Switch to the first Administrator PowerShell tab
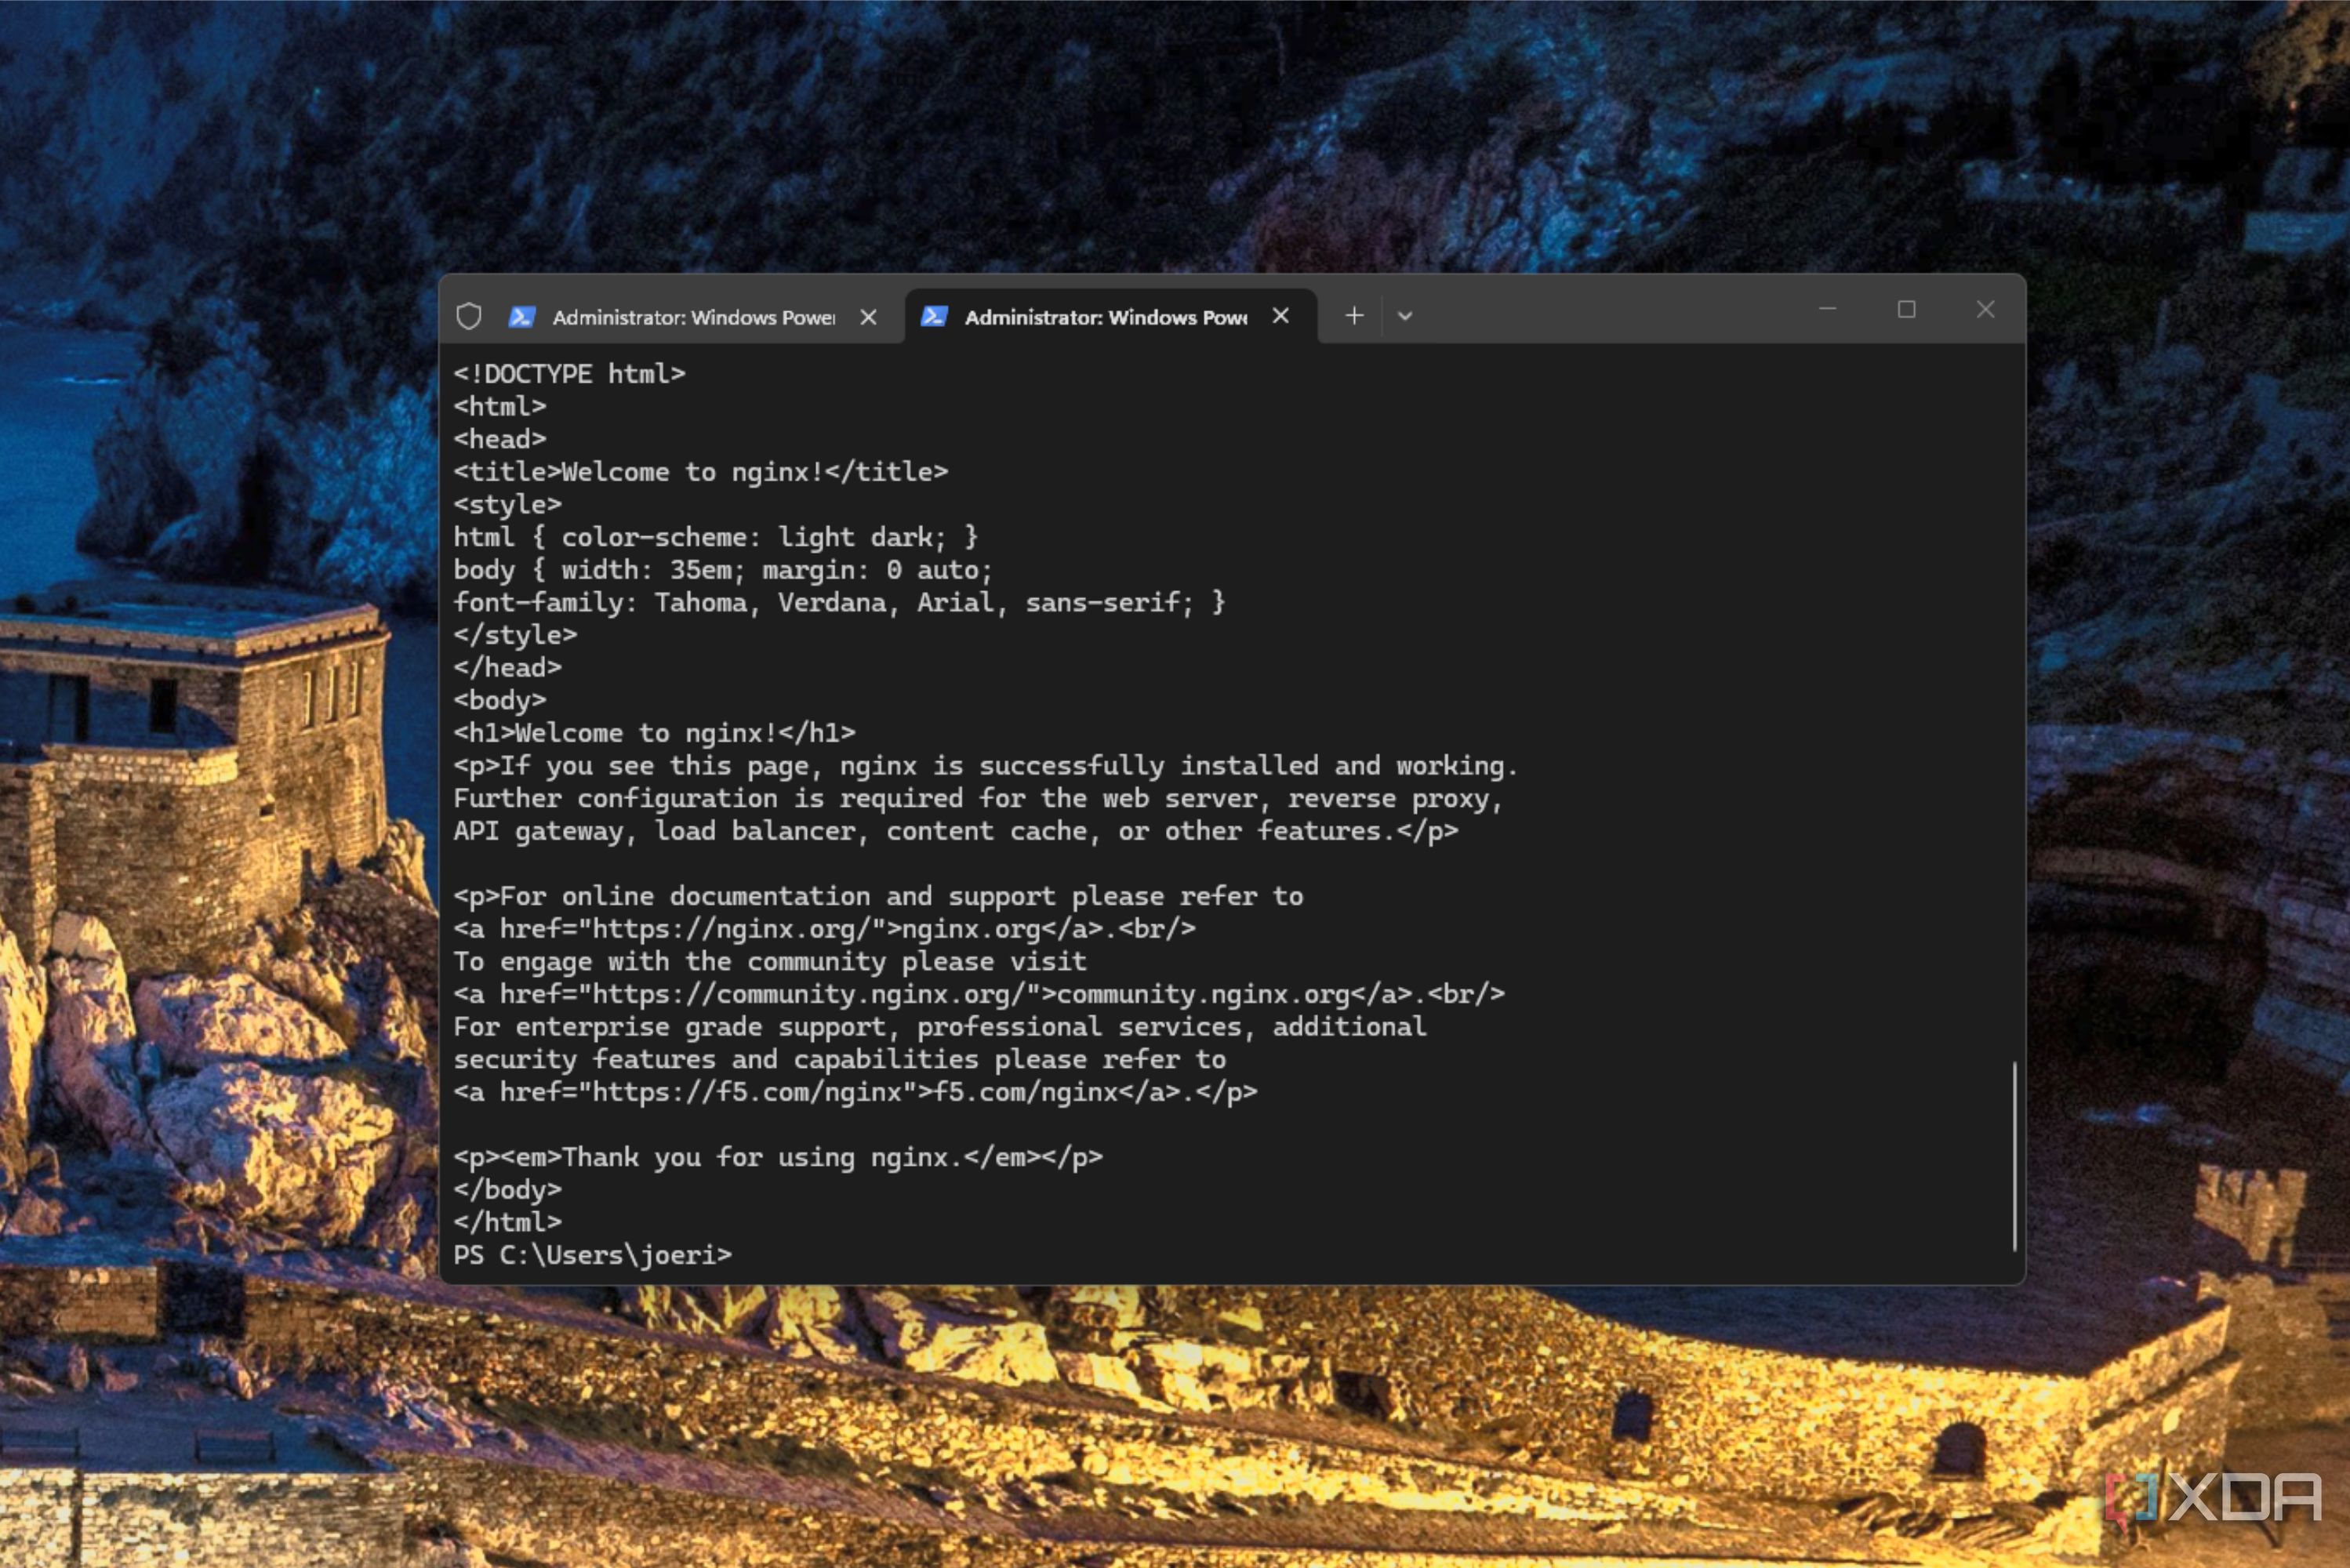Viewport: 2350px width, 1568px height. pos(672,317)
